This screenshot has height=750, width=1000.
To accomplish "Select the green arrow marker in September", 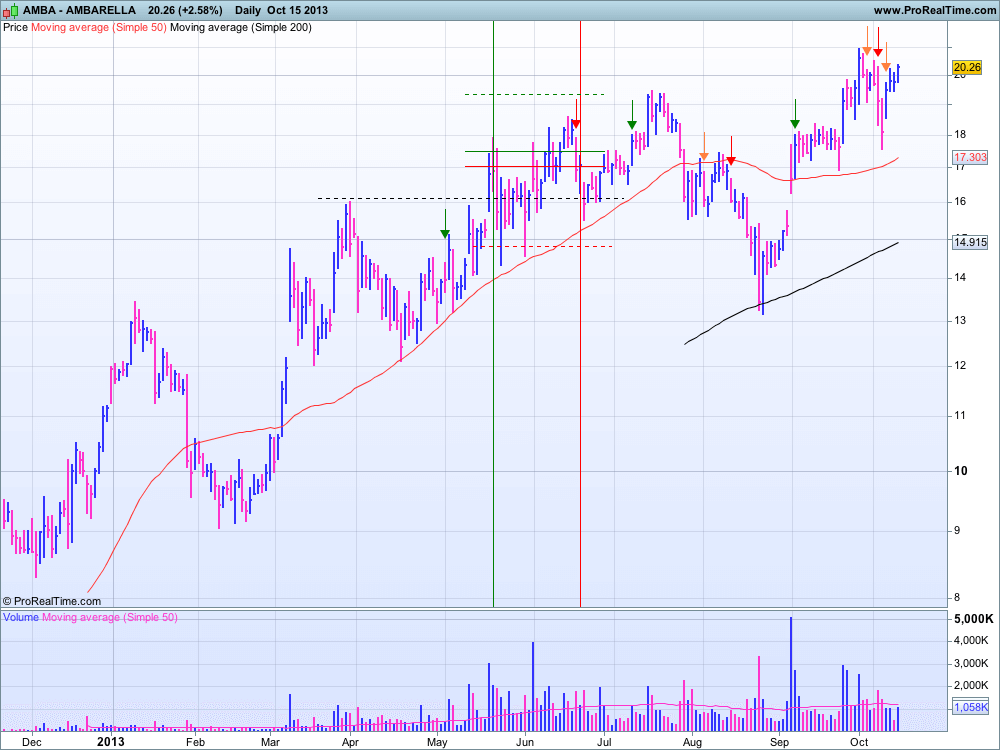I will click(x=795, y=114).
